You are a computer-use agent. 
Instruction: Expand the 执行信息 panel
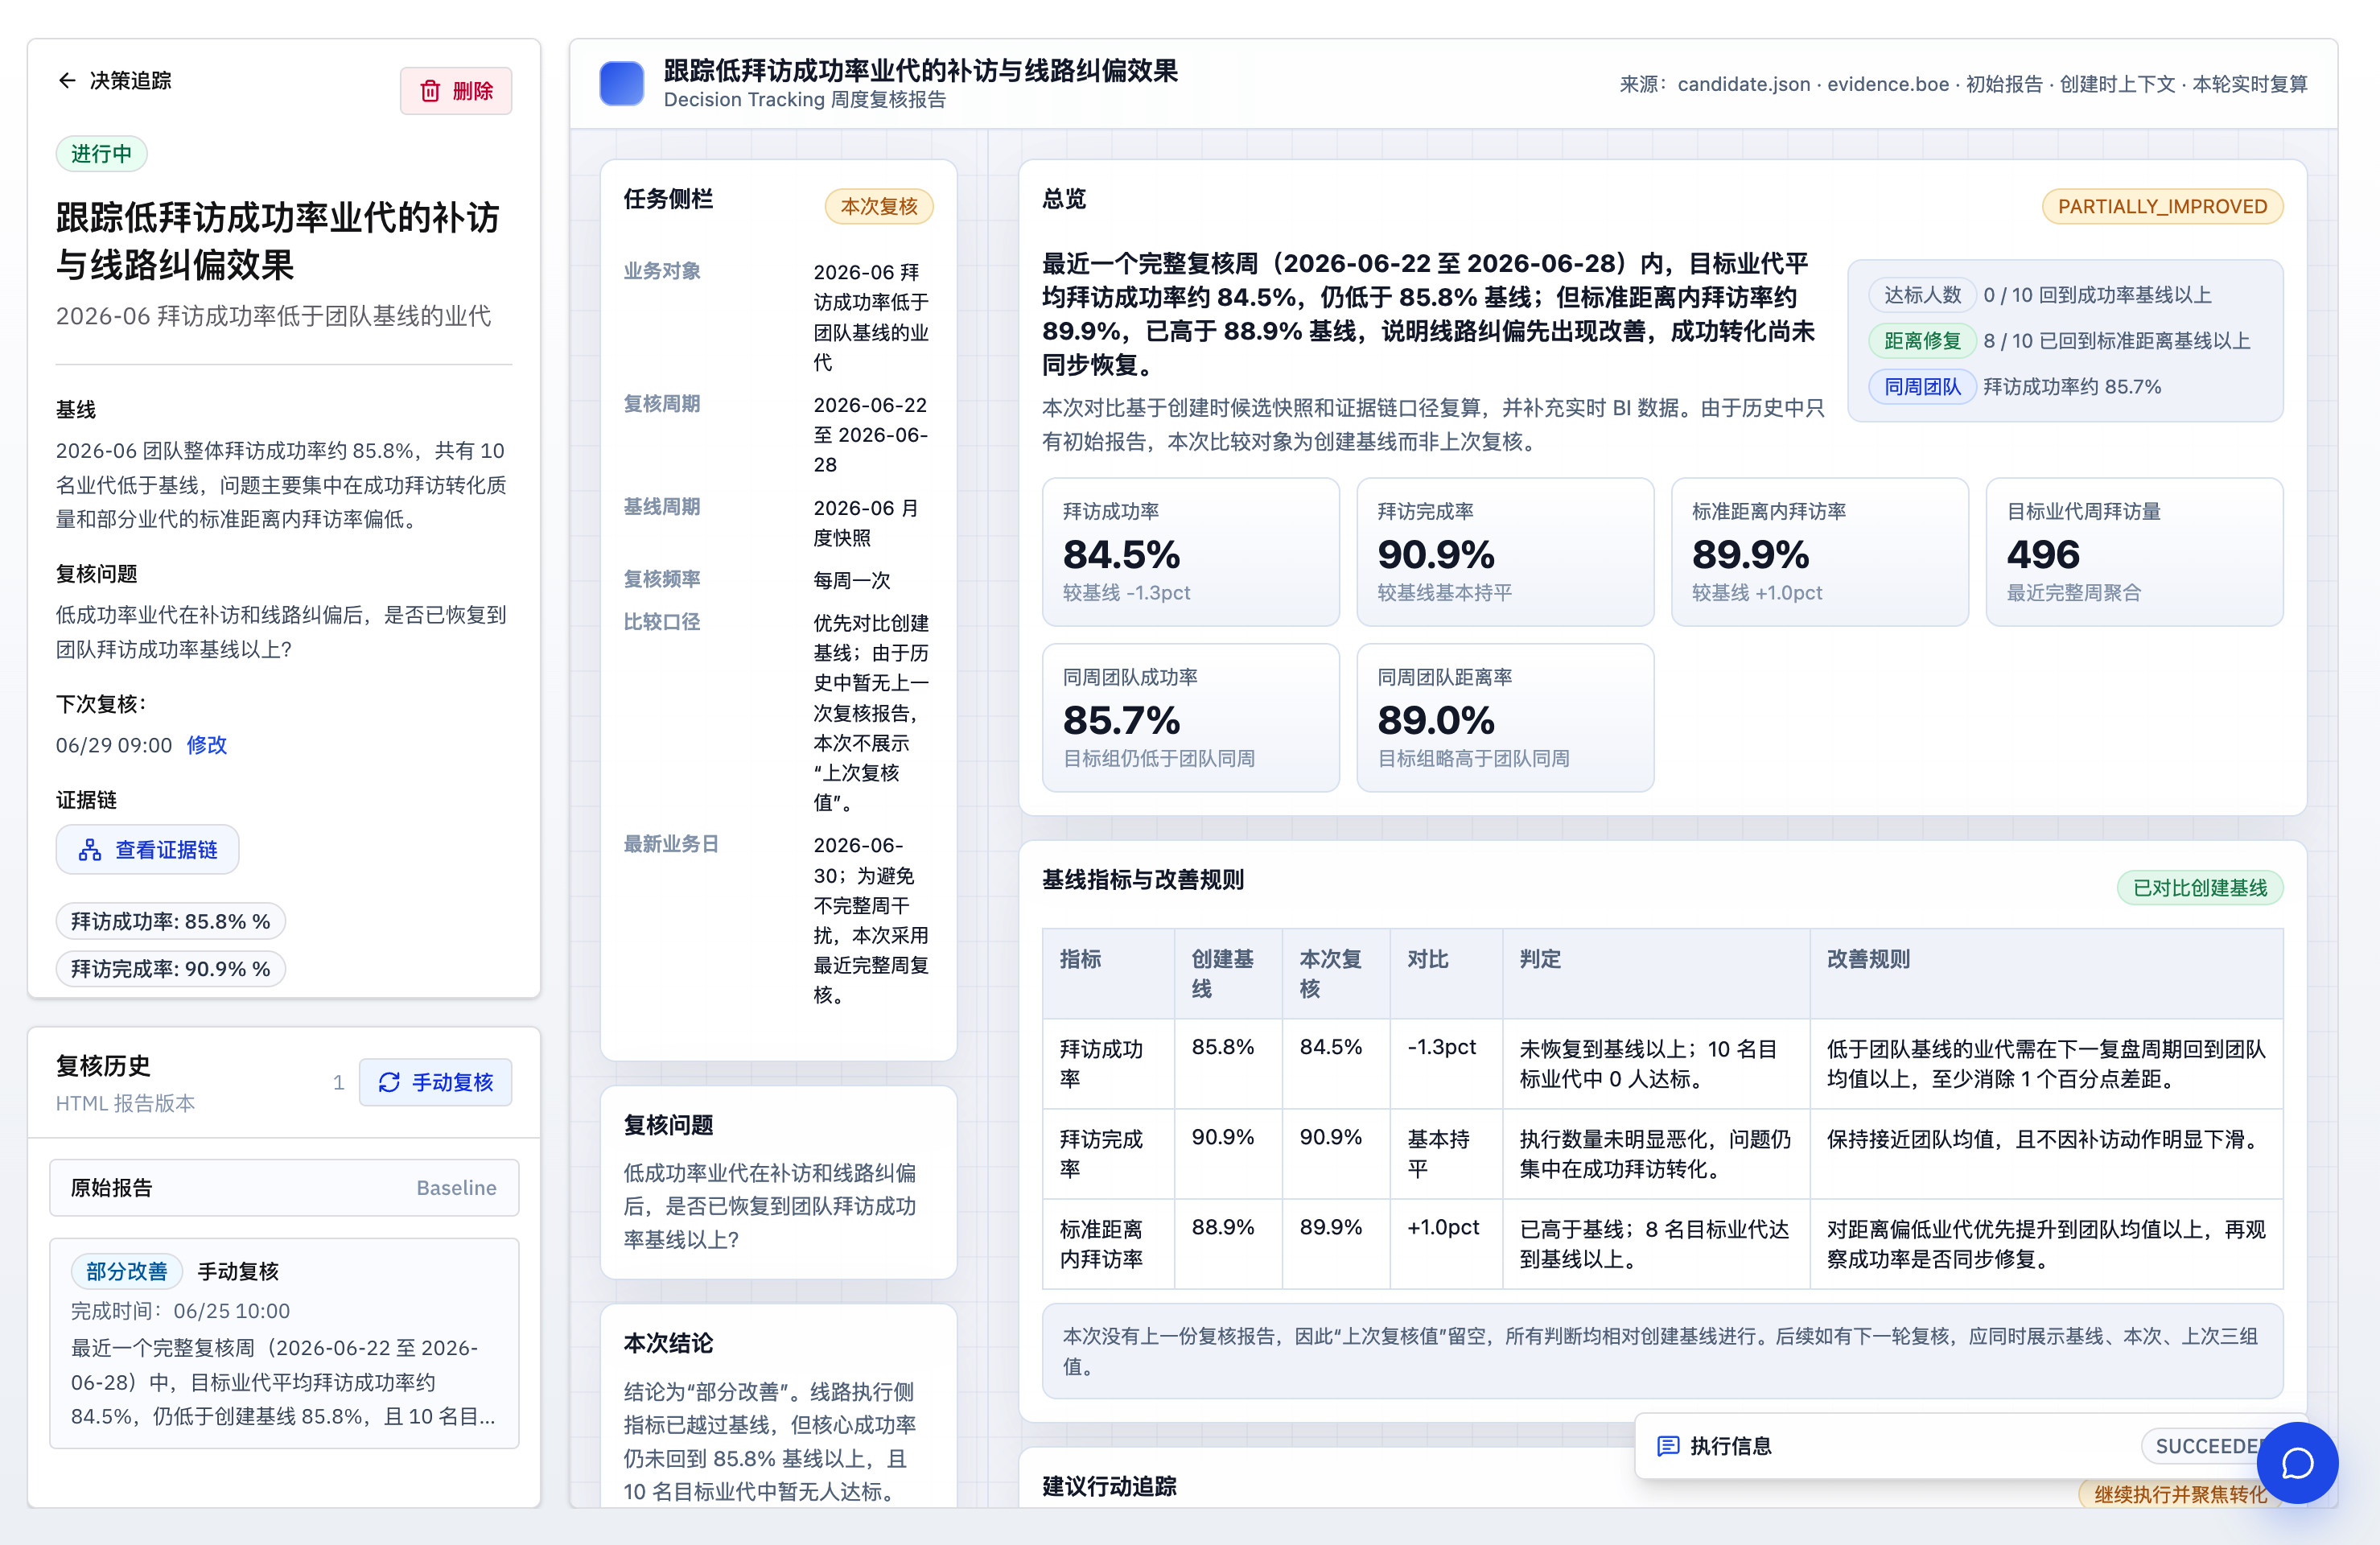click(1960, 1446)
